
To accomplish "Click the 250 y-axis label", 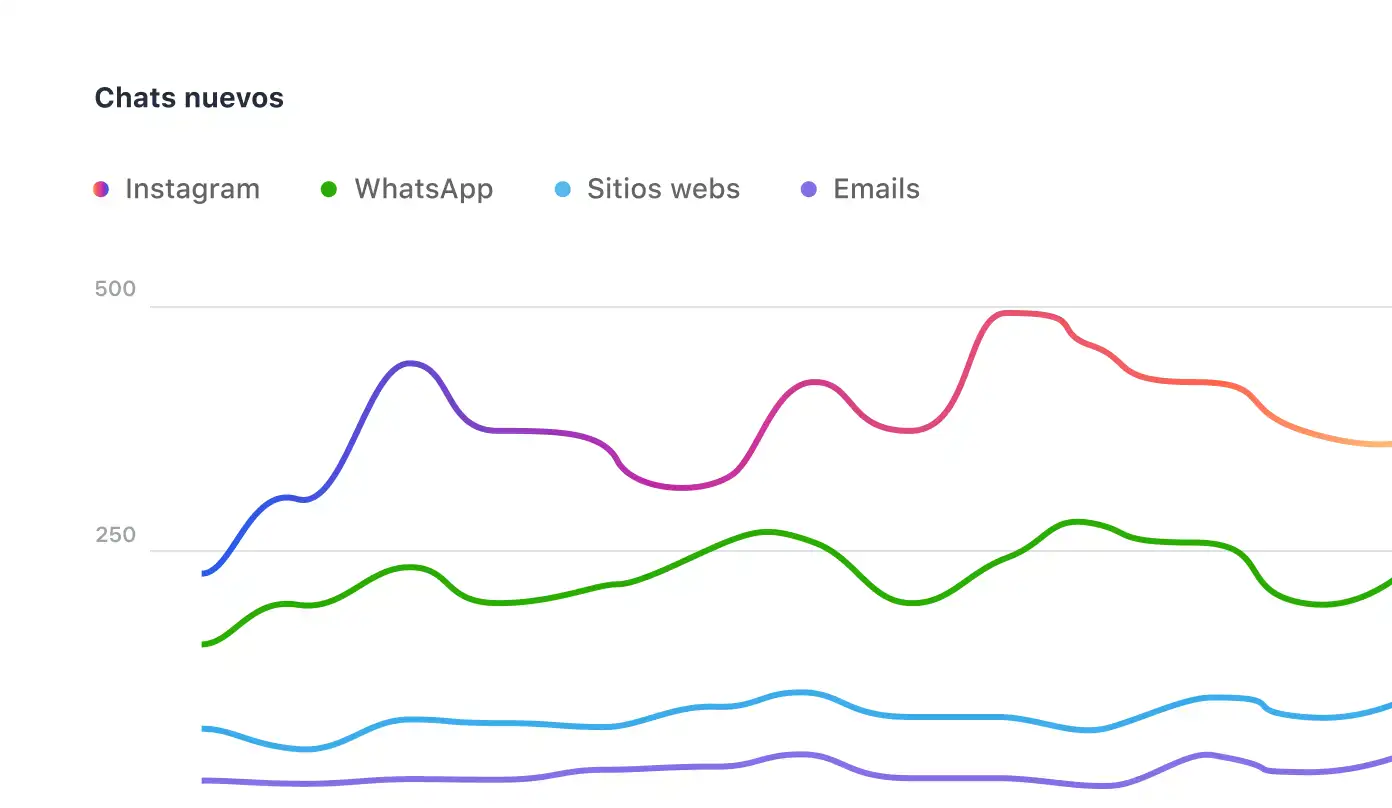I will [x=115, y=535].
